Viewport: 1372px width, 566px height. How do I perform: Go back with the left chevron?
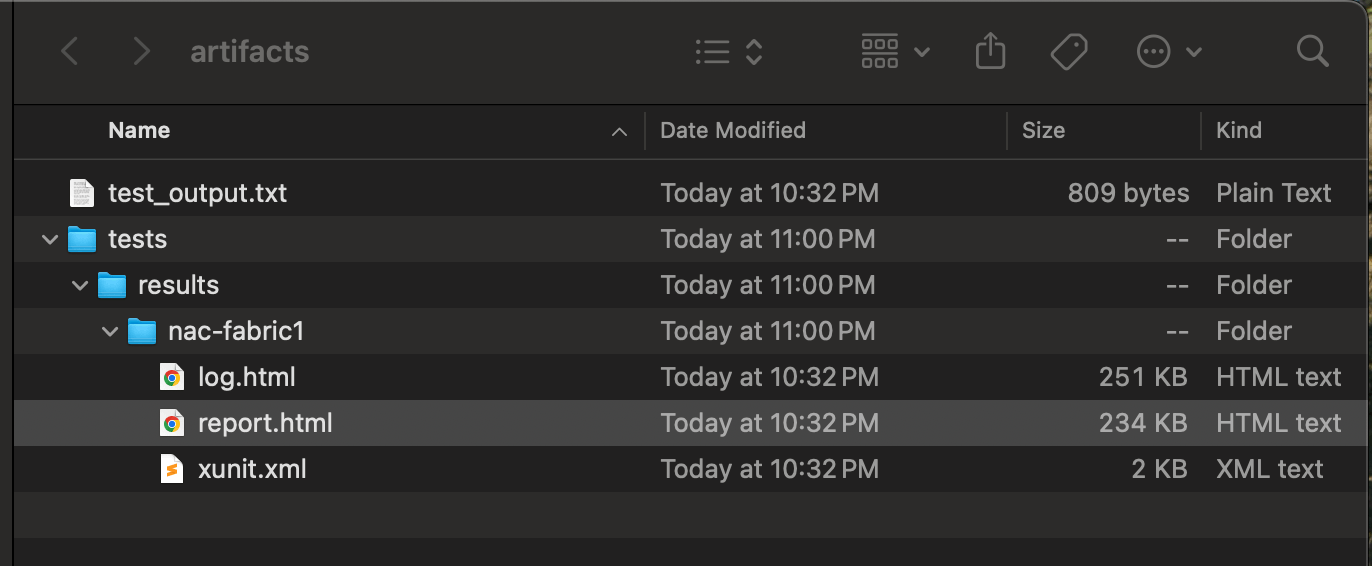pyautogui.click(x=69, y=51)
